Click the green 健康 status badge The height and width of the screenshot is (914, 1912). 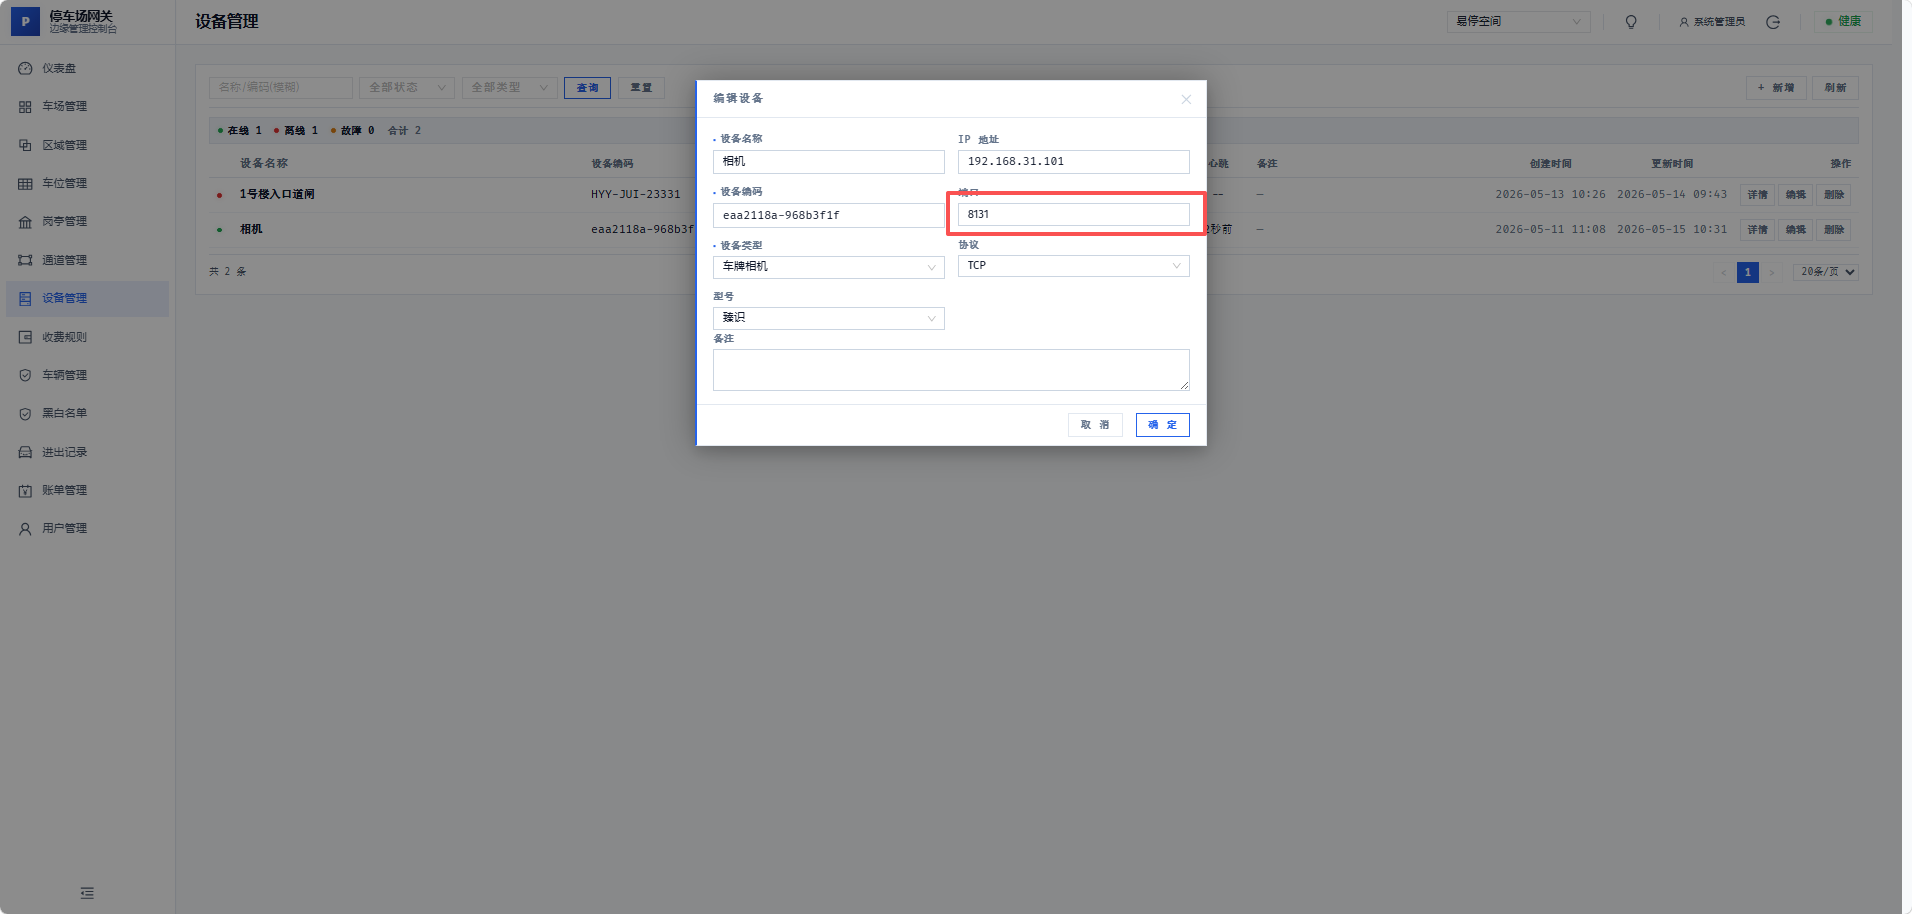[x=1844, y=21]
